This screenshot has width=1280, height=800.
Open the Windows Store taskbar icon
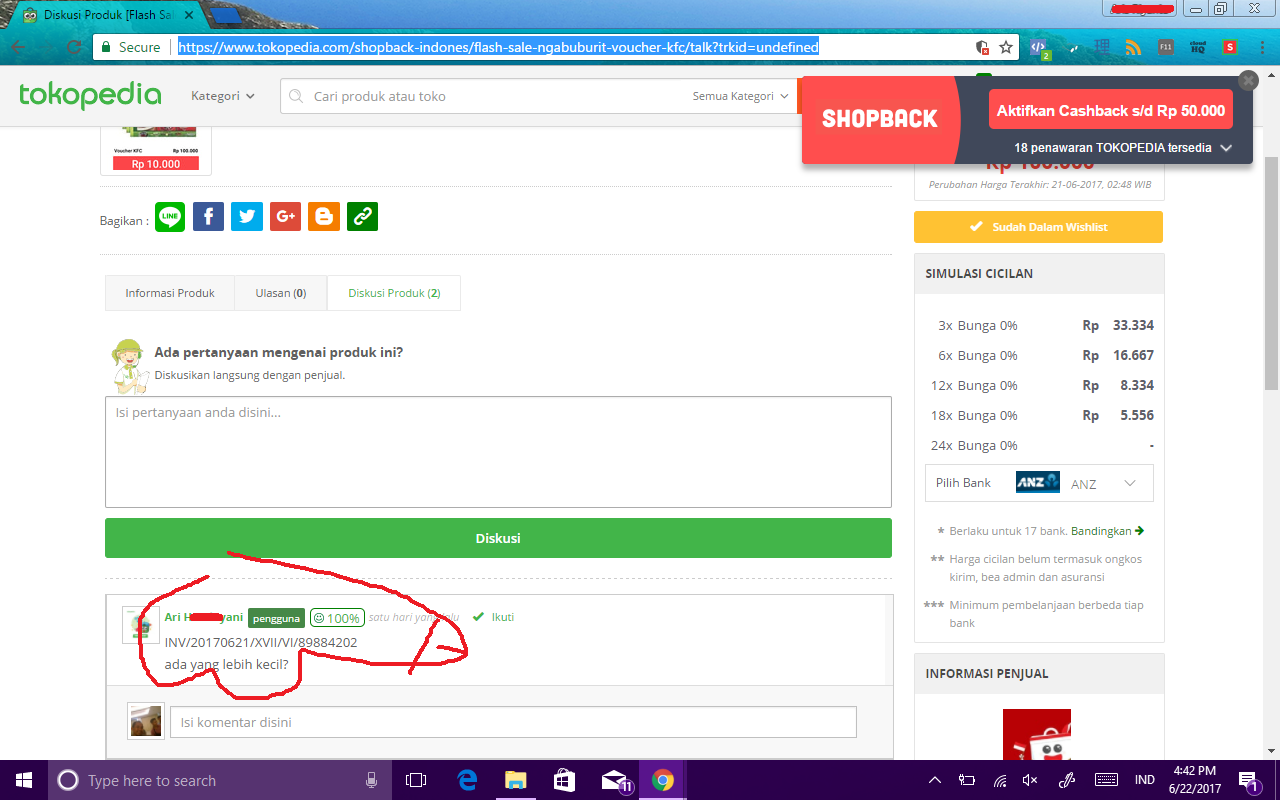pyautogui.click(x=564, y=780)
